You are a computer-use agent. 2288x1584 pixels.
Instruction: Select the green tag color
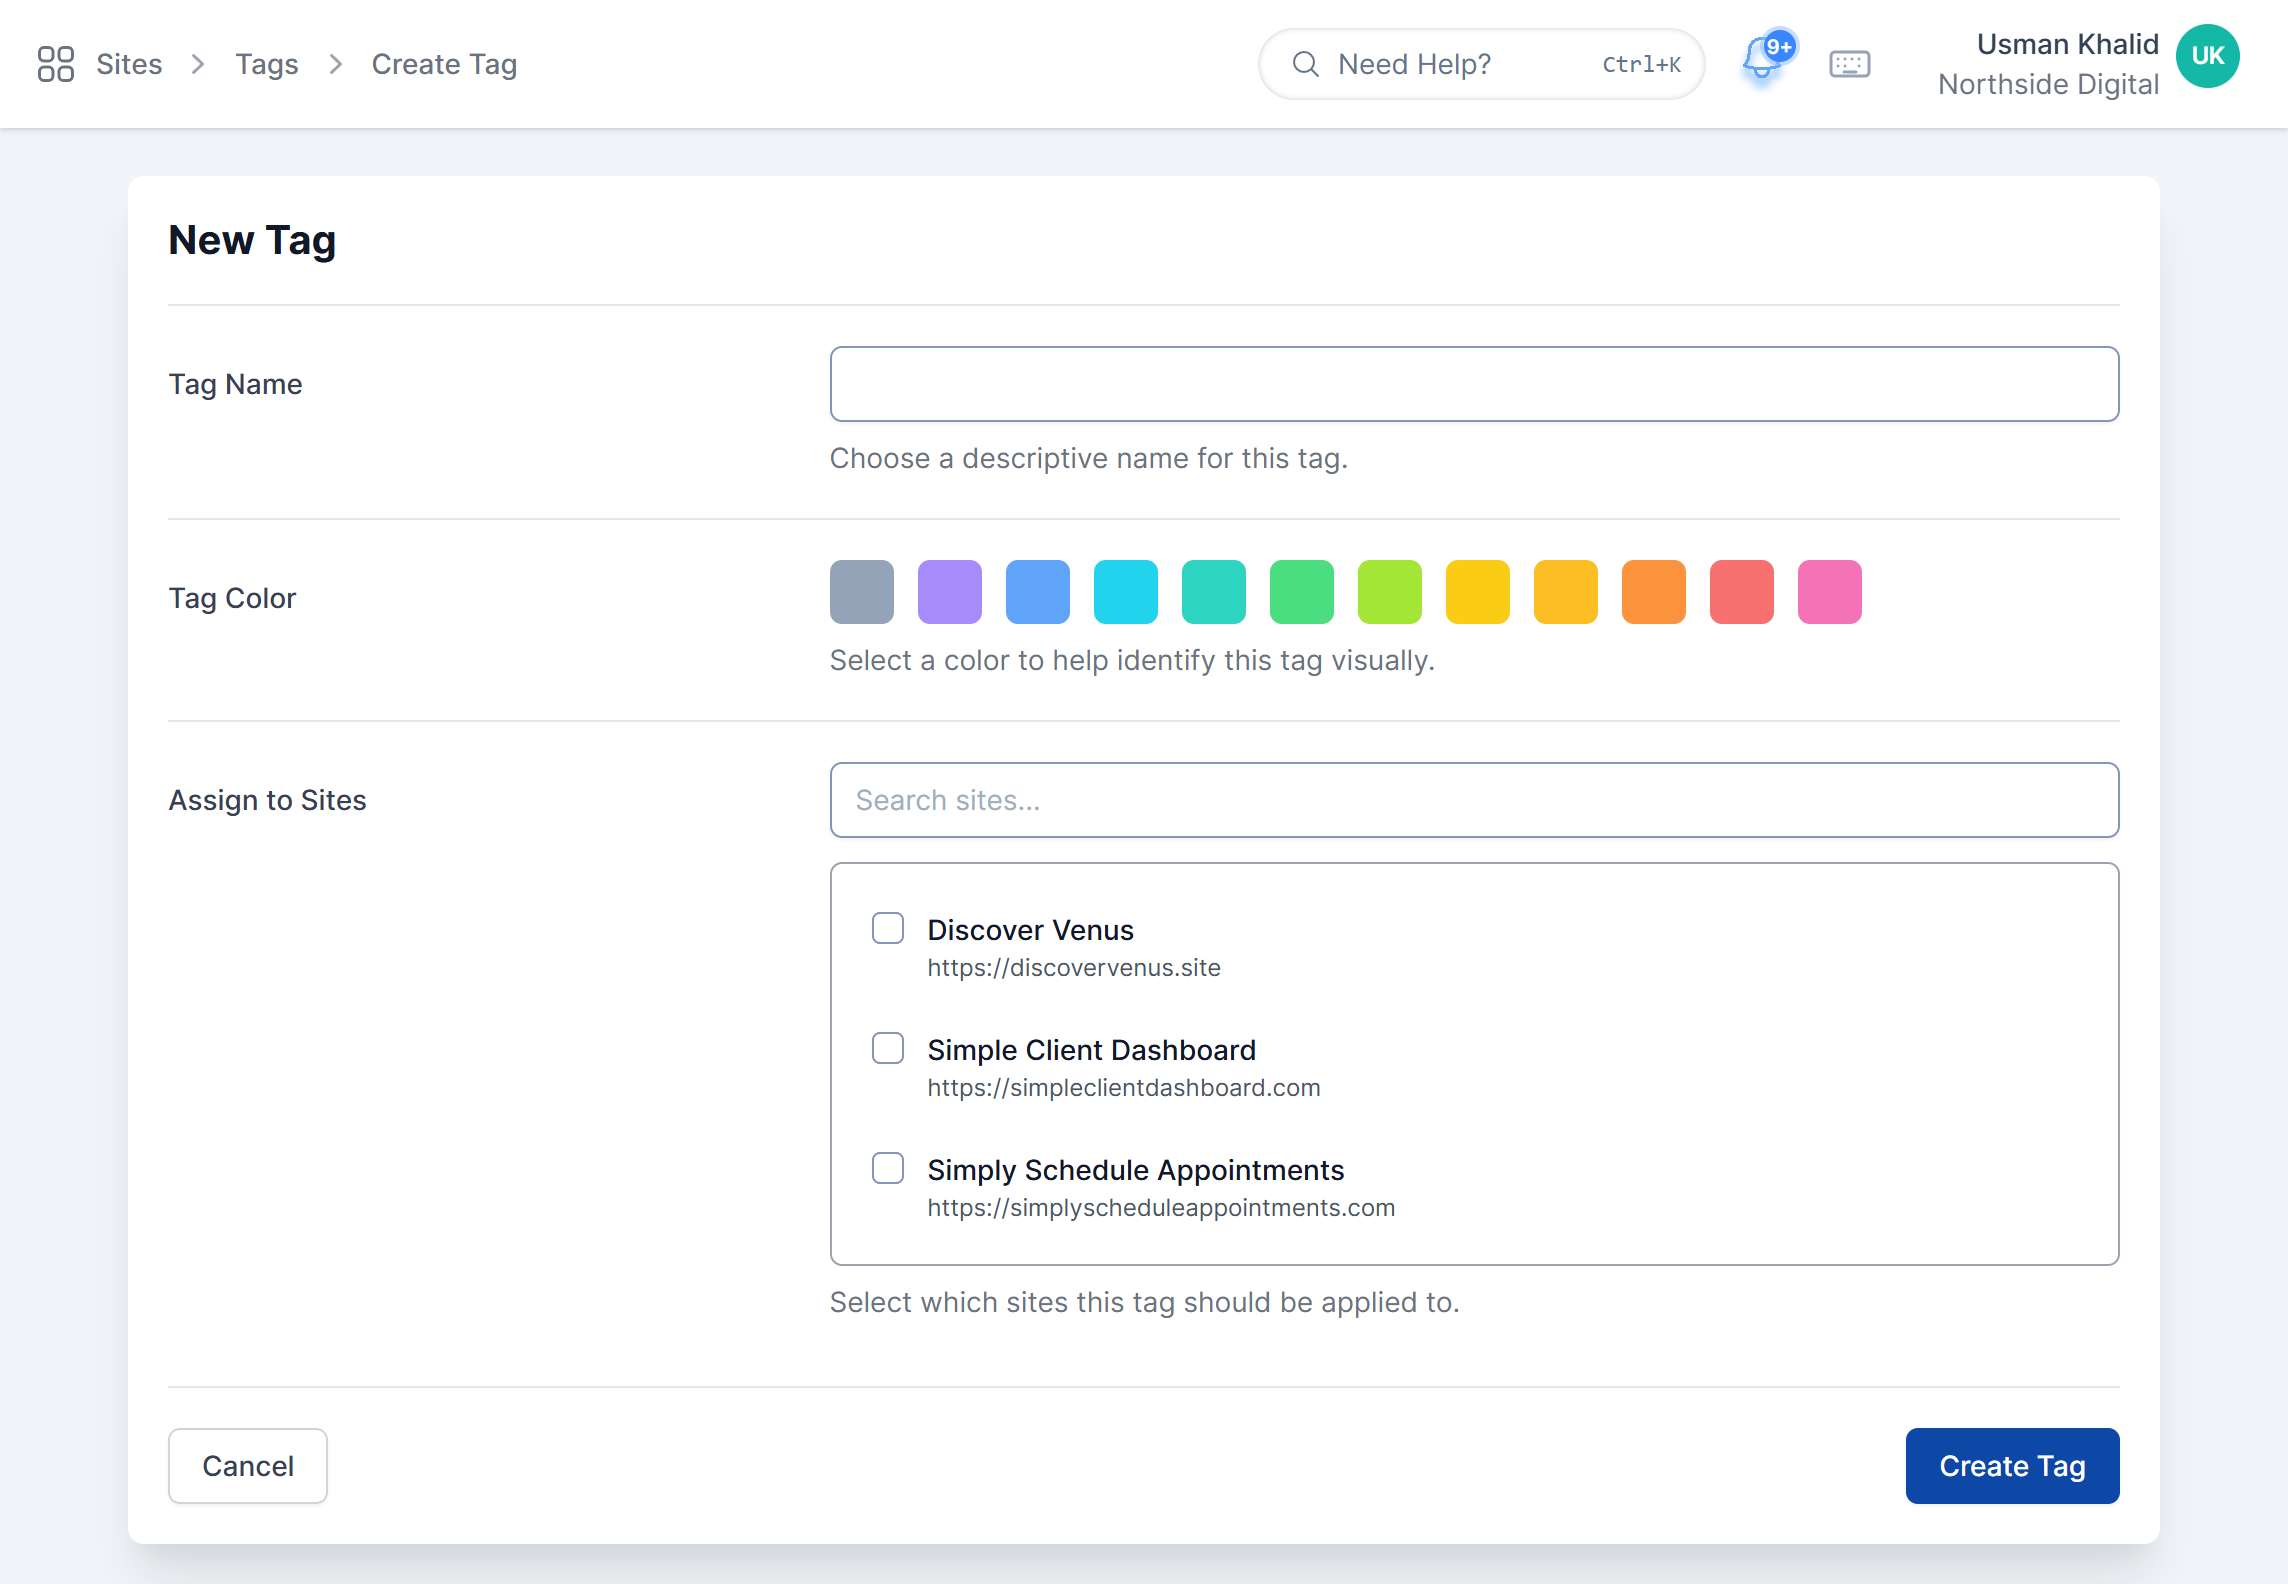pos(1302,592)
